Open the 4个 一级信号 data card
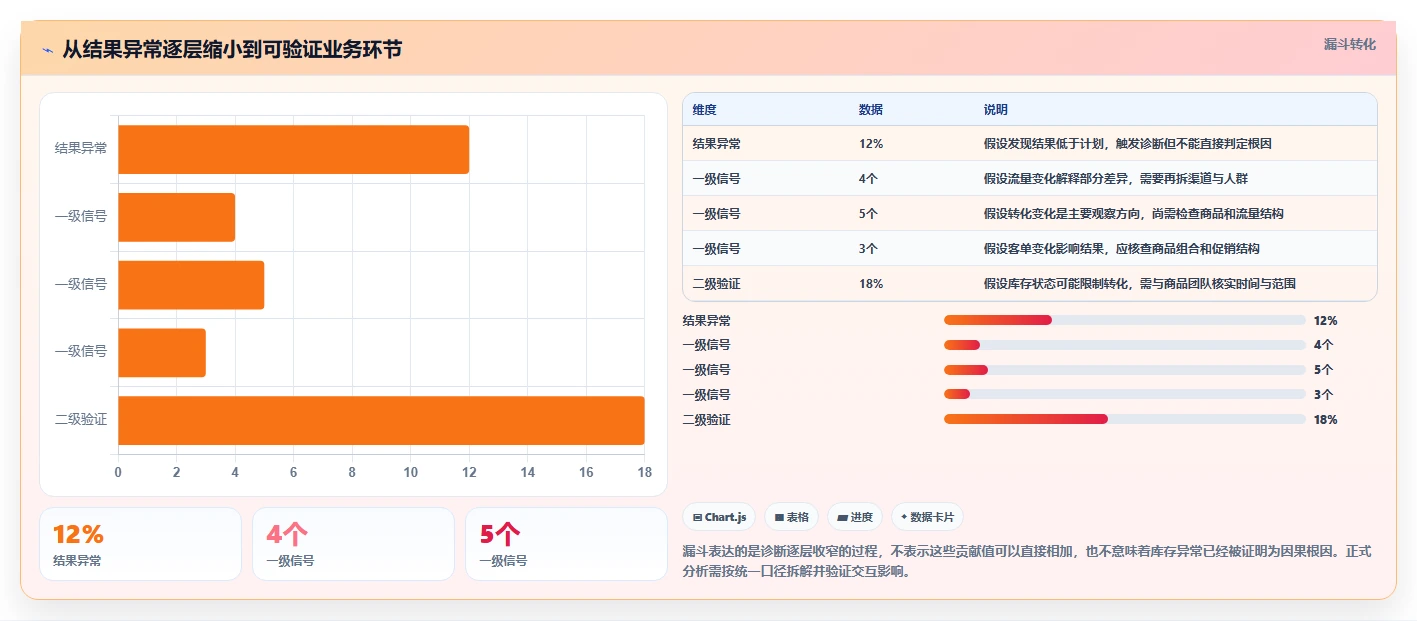This screenshot has height=621, width=1417. pyautogui.click(x=354, y=544)
